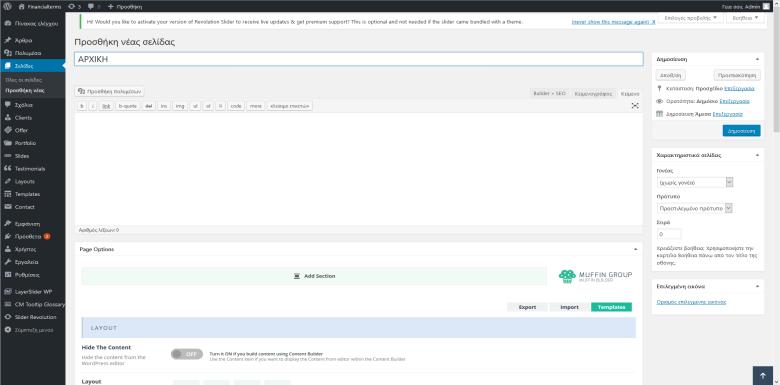Image resolution: width=780 pixels, height=385 pixels.
Task: Insert a link with link quicktag
Action: [106, 106]
